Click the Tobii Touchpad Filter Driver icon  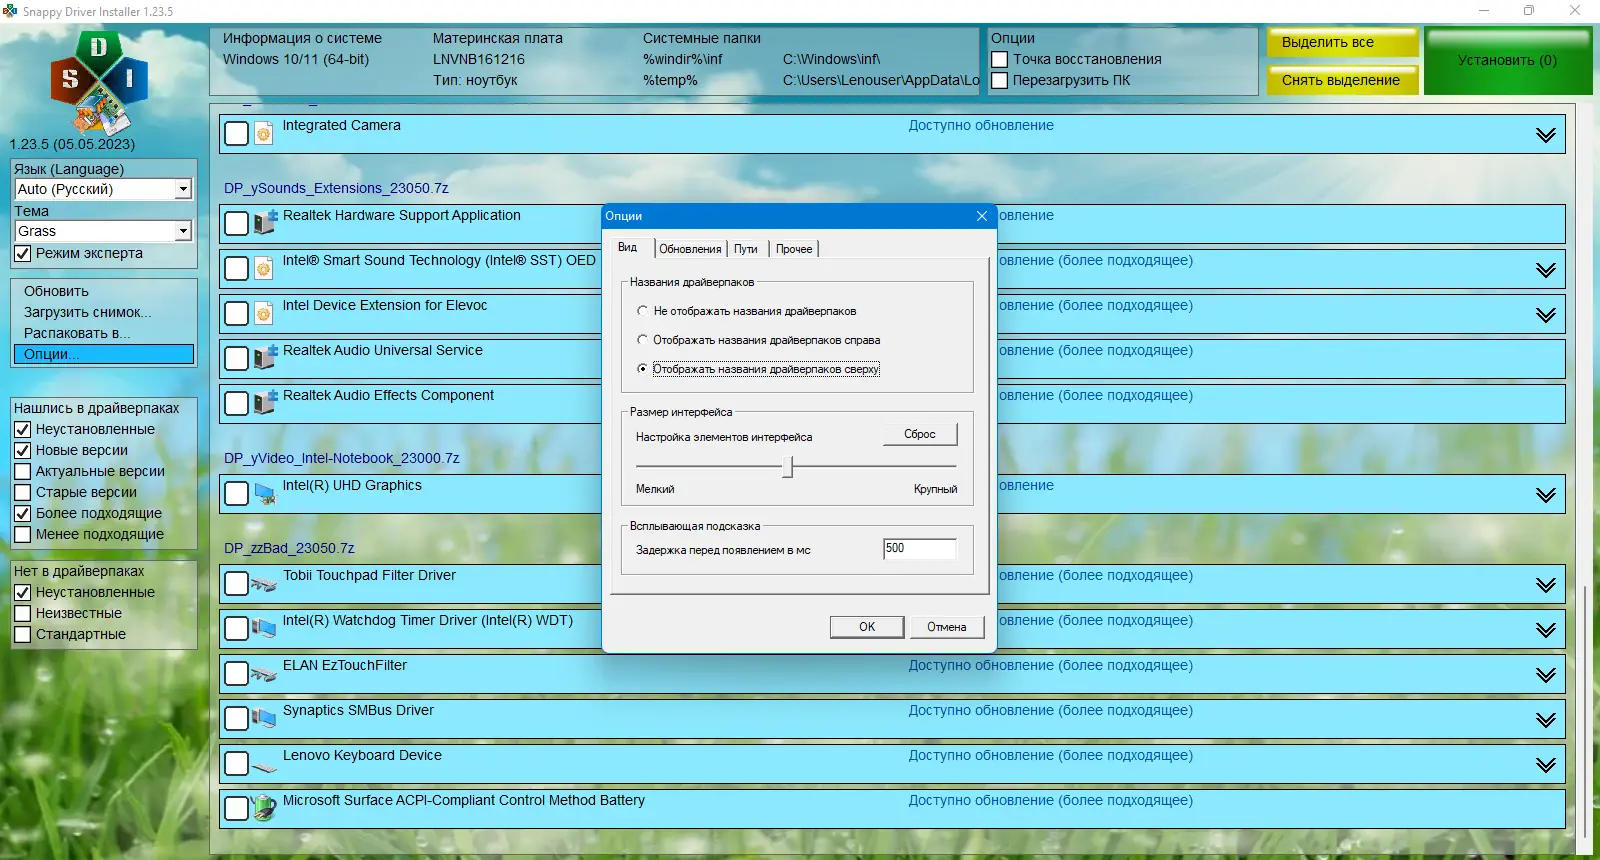click(x=264, y=584)
